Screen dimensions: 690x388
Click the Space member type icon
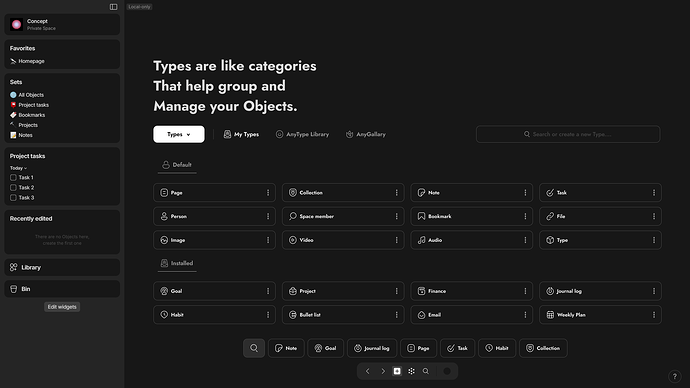pyautogui.click(x=293, y=216)
